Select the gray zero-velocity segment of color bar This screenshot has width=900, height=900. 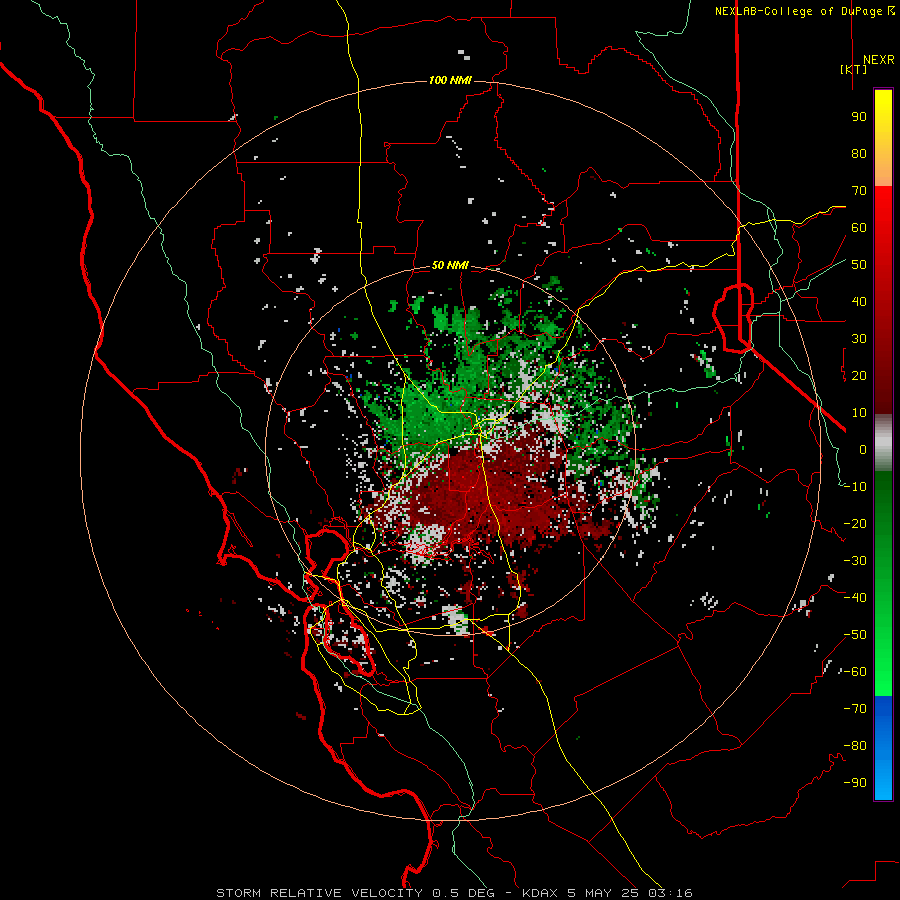pos(883,443)
